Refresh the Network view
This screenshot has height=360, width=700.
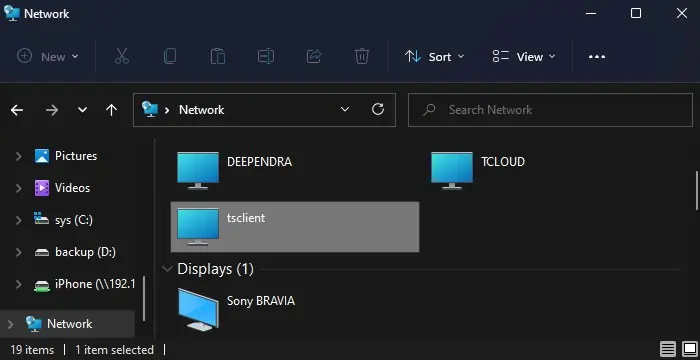coord(378,109)
